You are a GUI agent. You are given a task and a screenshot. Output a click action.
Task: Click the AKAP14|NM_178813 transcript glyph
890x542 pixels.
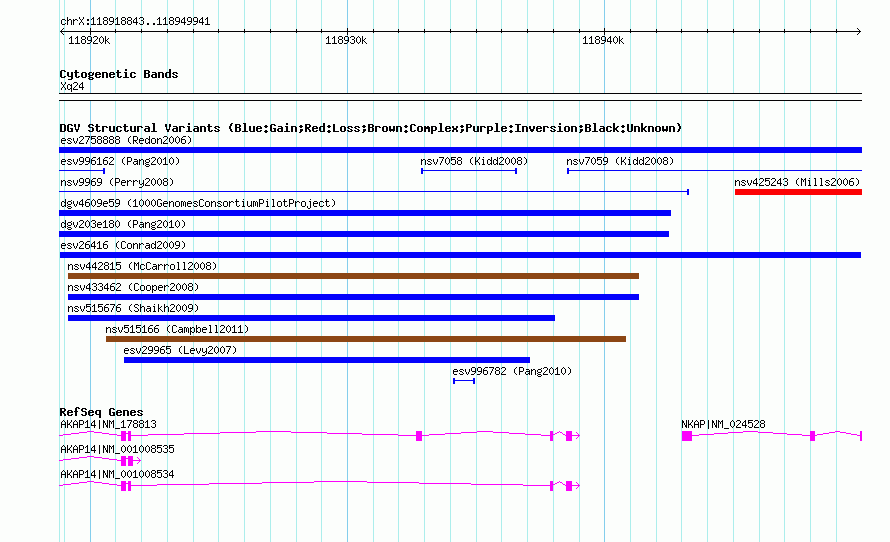(x=319, y=435)
